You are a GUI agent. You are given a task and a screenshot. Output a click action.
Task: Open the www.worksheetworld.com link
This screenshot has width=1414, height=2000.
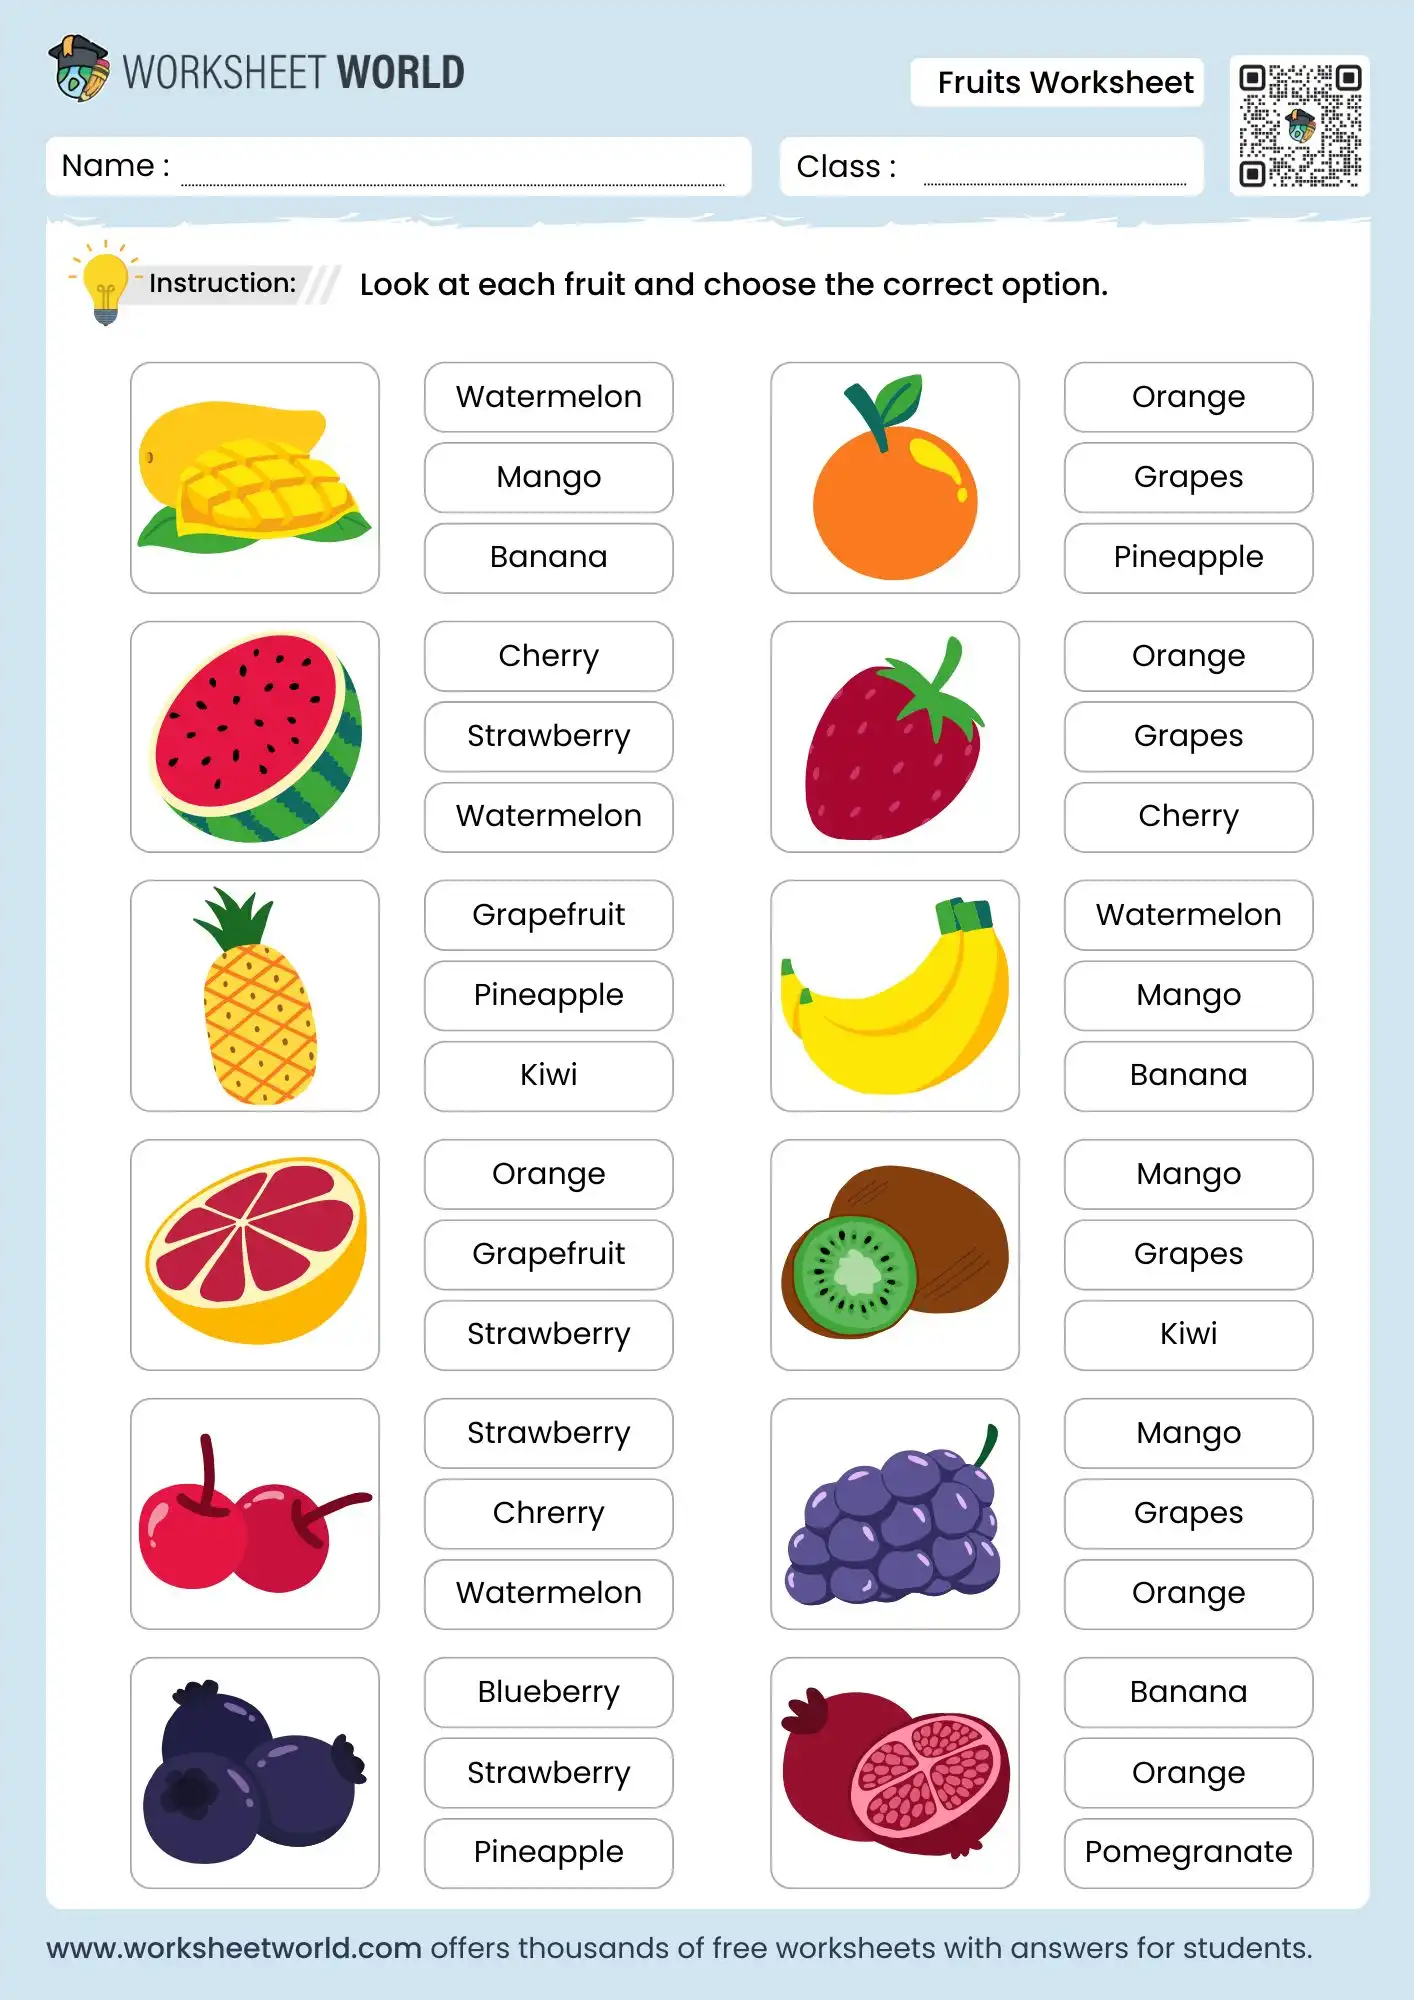[x=234, y=1948]
